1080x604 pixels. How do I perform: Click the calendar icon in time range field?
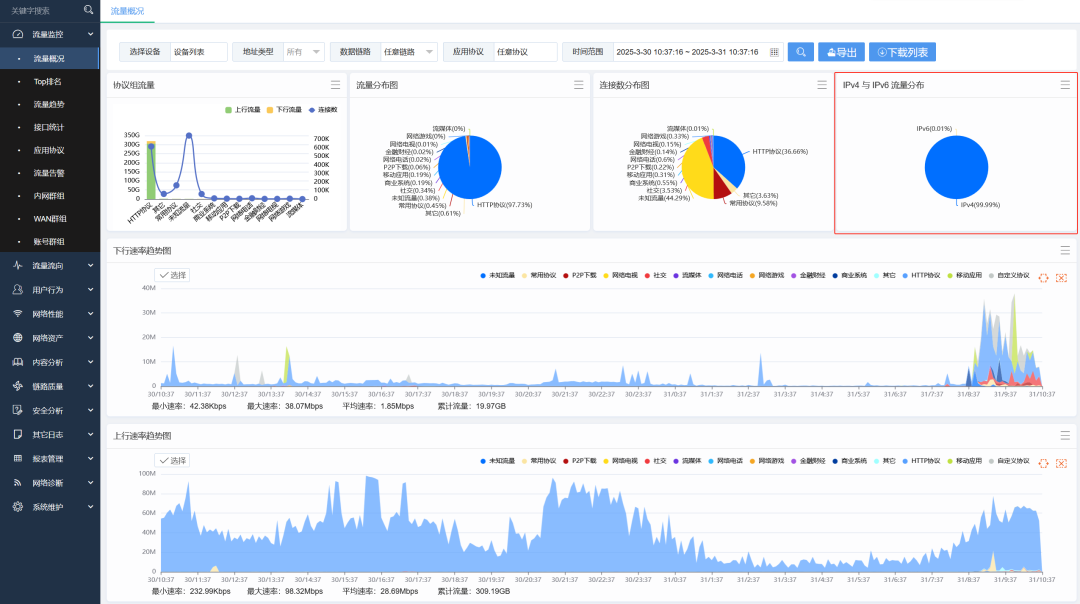pos(774,52)
